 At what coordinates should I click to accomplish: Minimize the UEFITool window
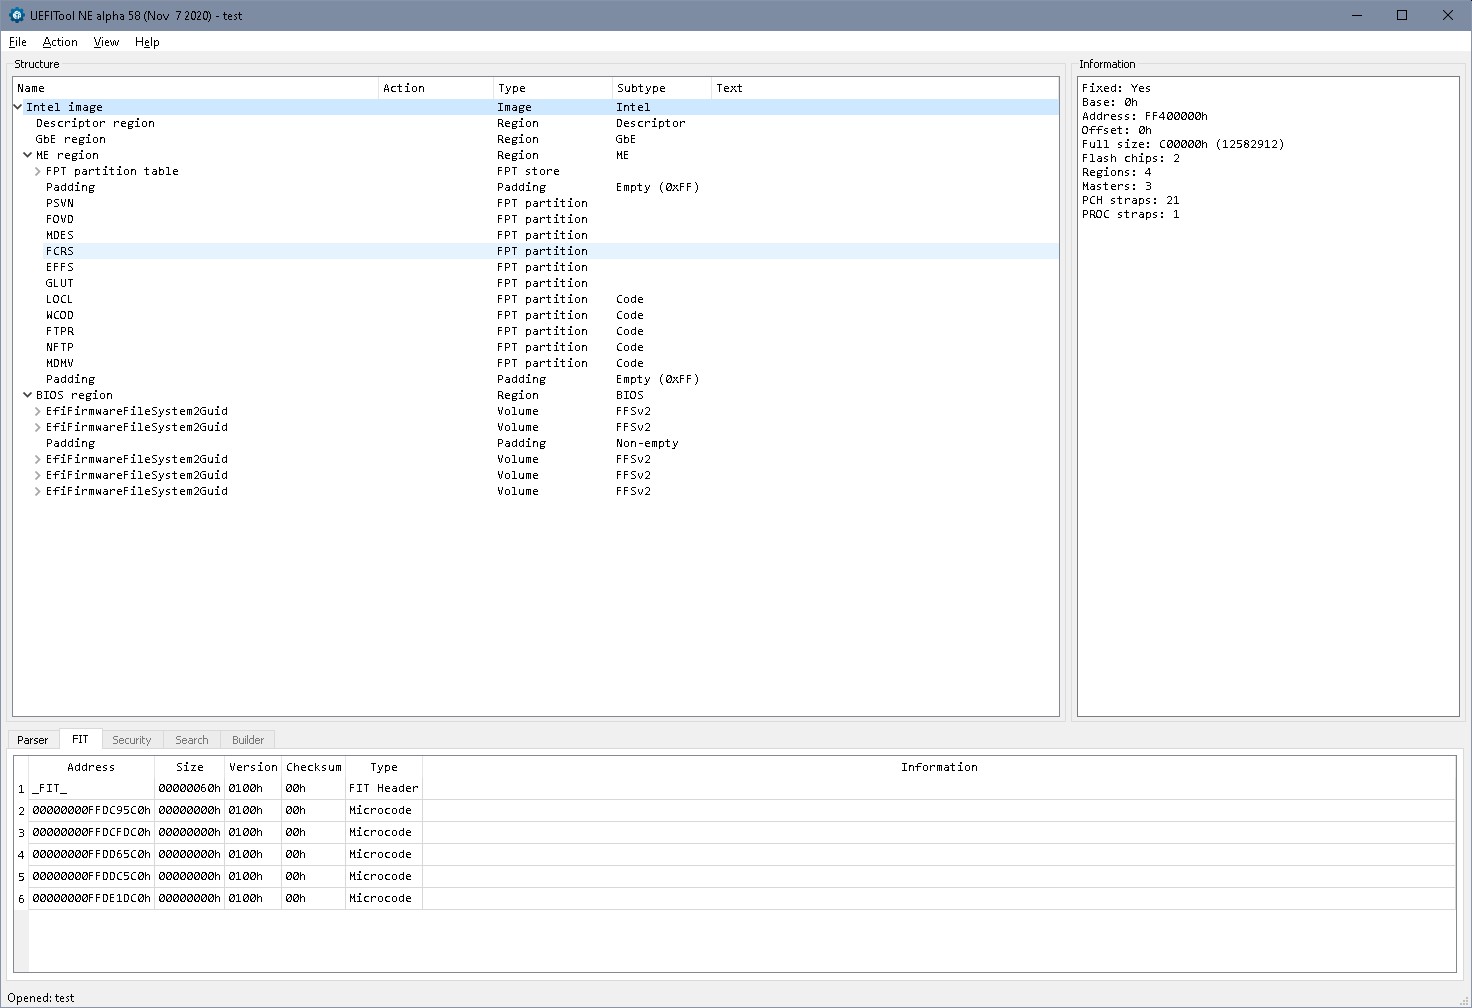click(x=1357, y=15)
